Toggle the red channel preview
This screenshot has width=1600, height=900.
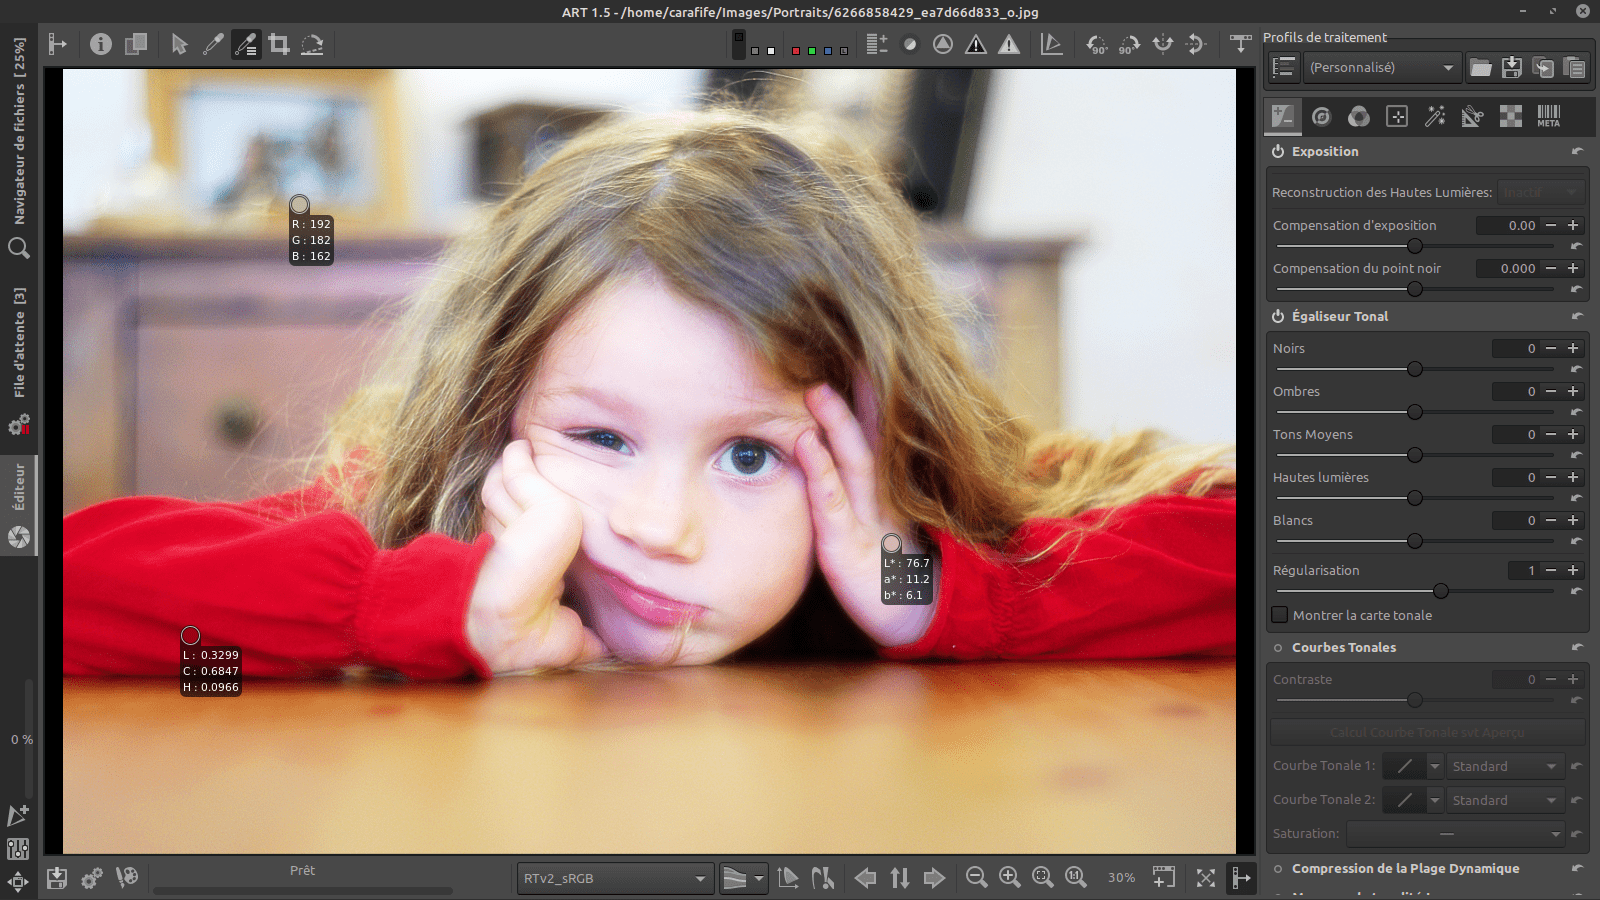[x=796, y=50]
